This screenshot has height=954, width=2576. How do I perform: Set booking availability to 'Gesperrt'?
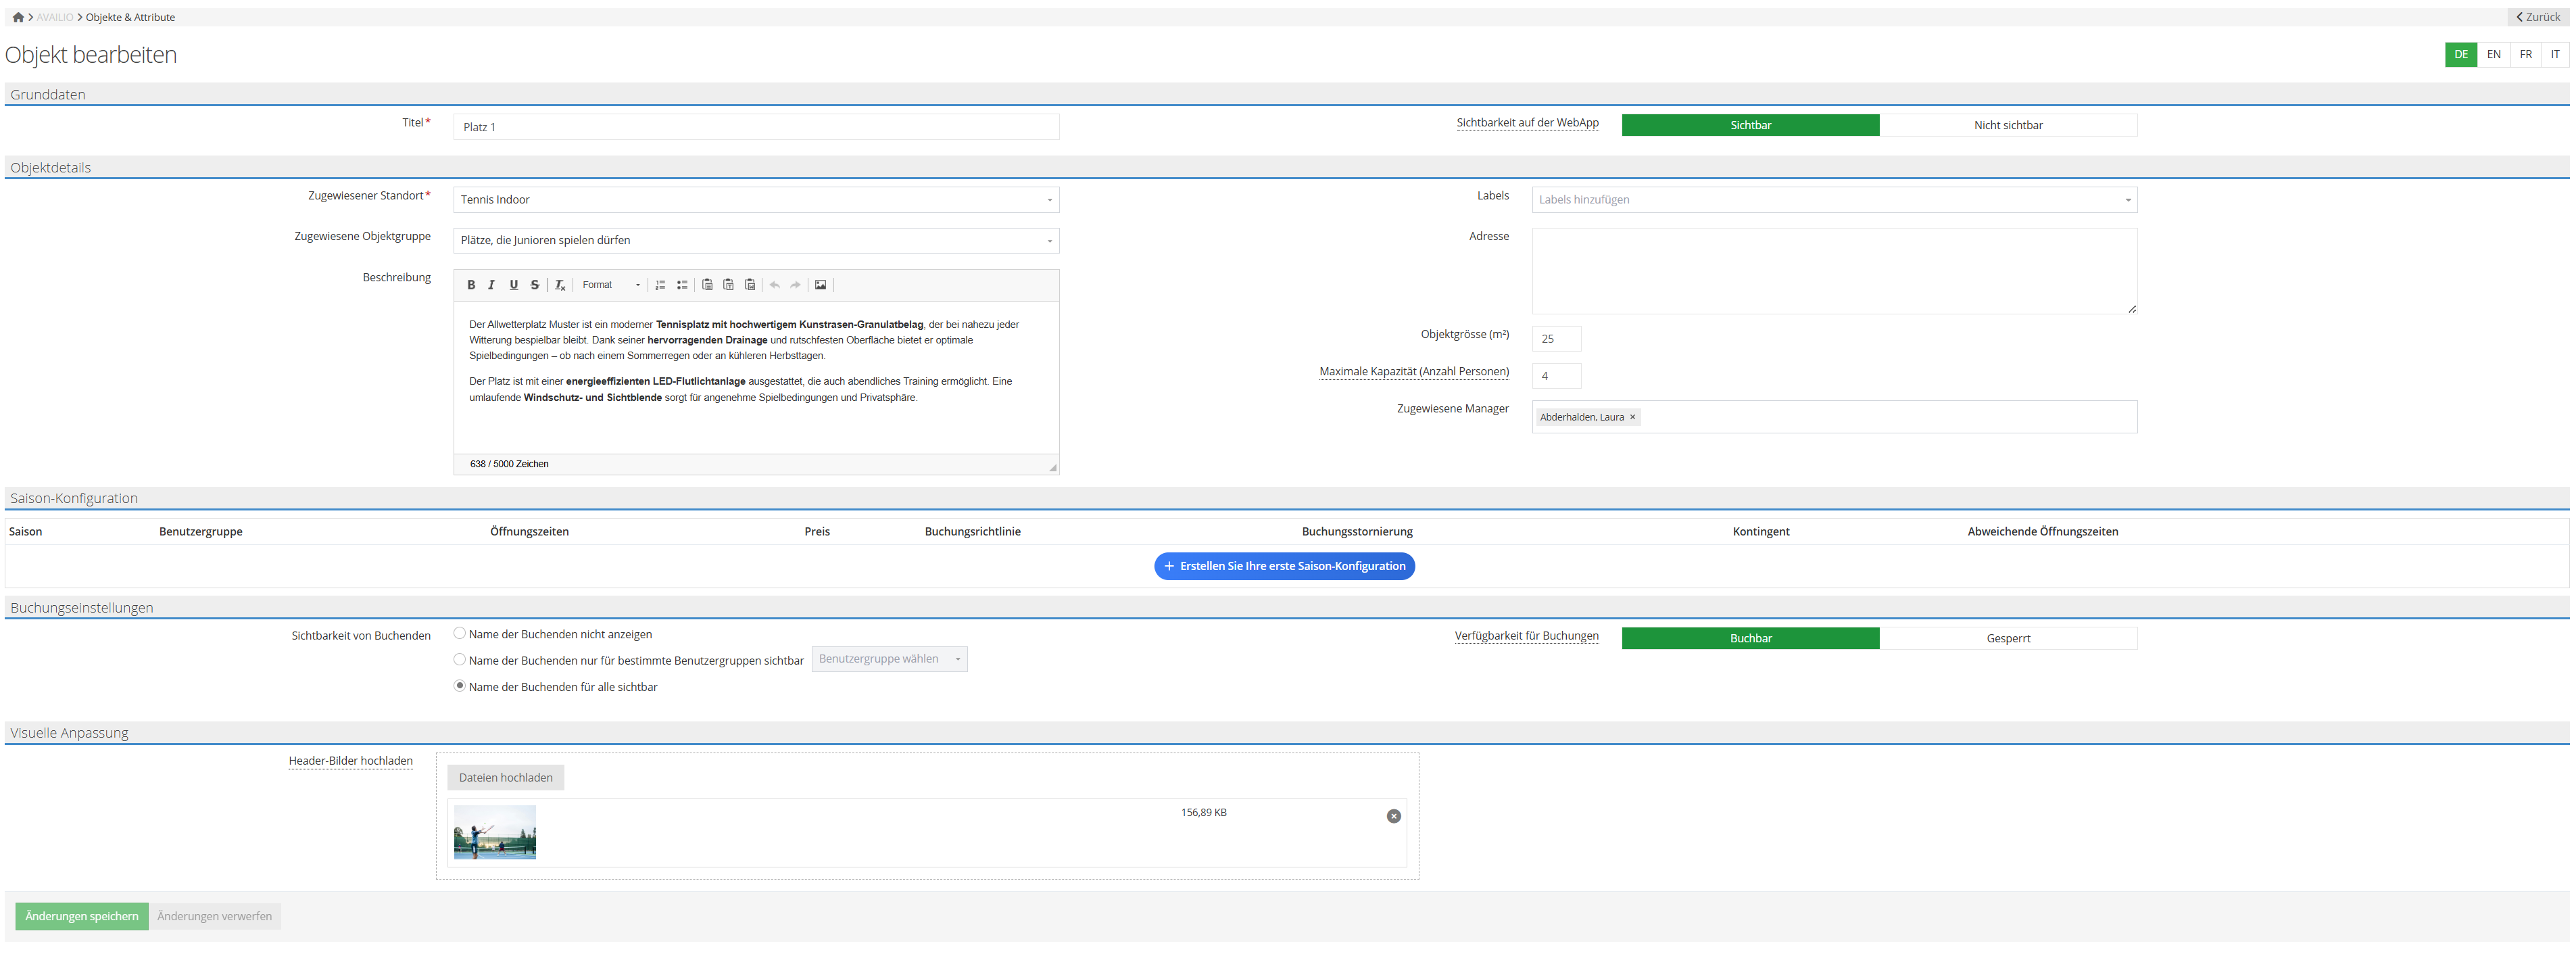coord(2007,638)
